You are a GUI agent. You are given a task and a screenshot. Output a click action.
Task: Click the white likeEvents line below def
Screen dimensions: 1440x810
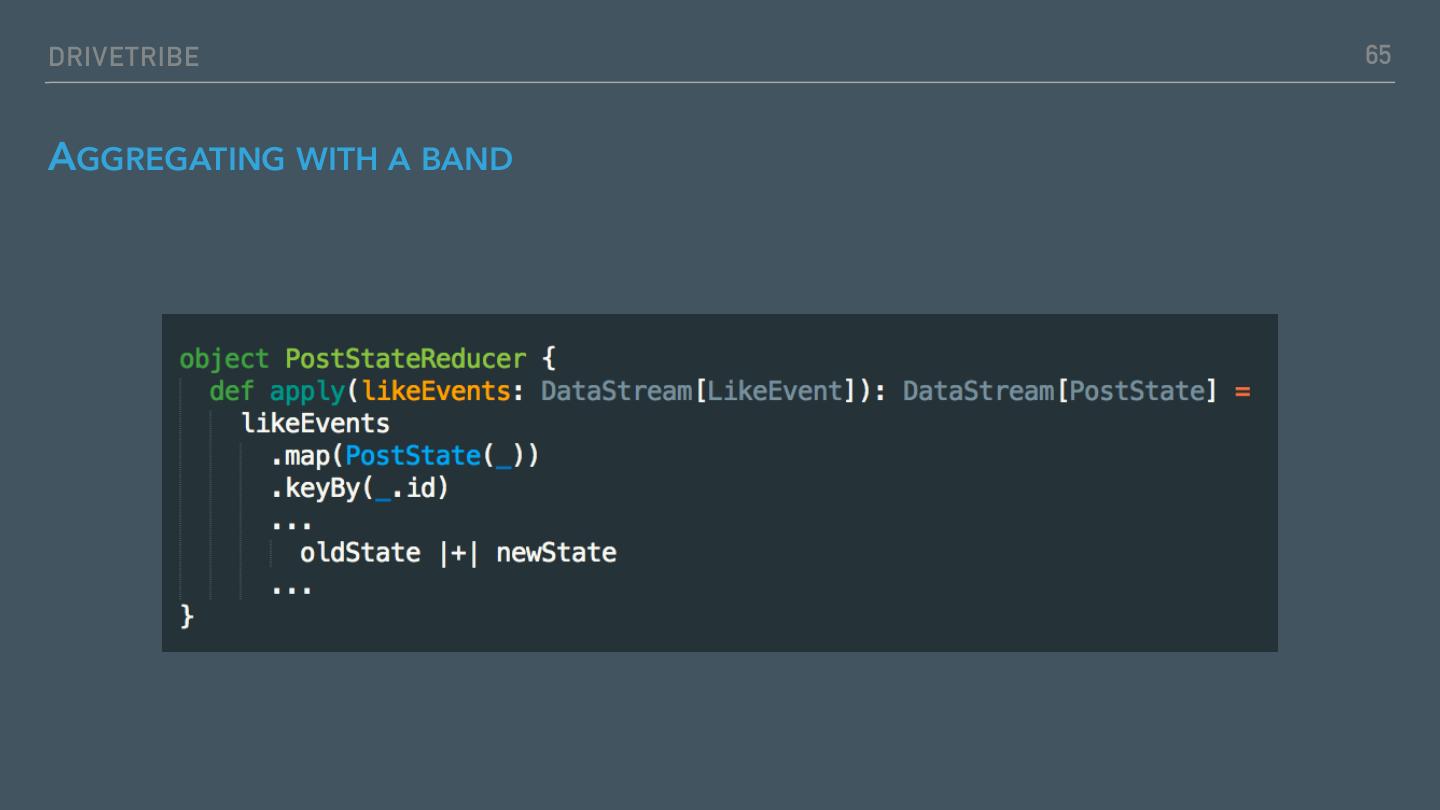point(315,423)
